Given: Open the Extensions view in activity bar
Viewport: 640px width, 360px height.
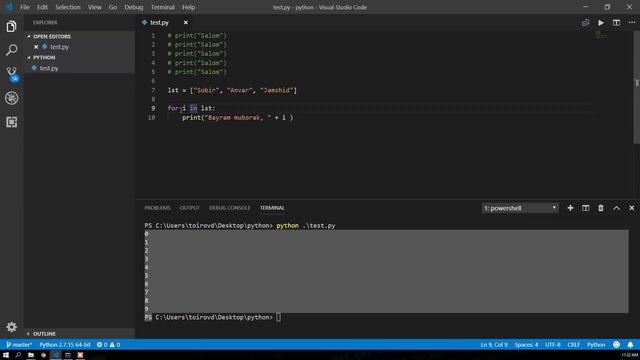Looking at the screenshot, I should pyautogui.click(x=11, y=122).
